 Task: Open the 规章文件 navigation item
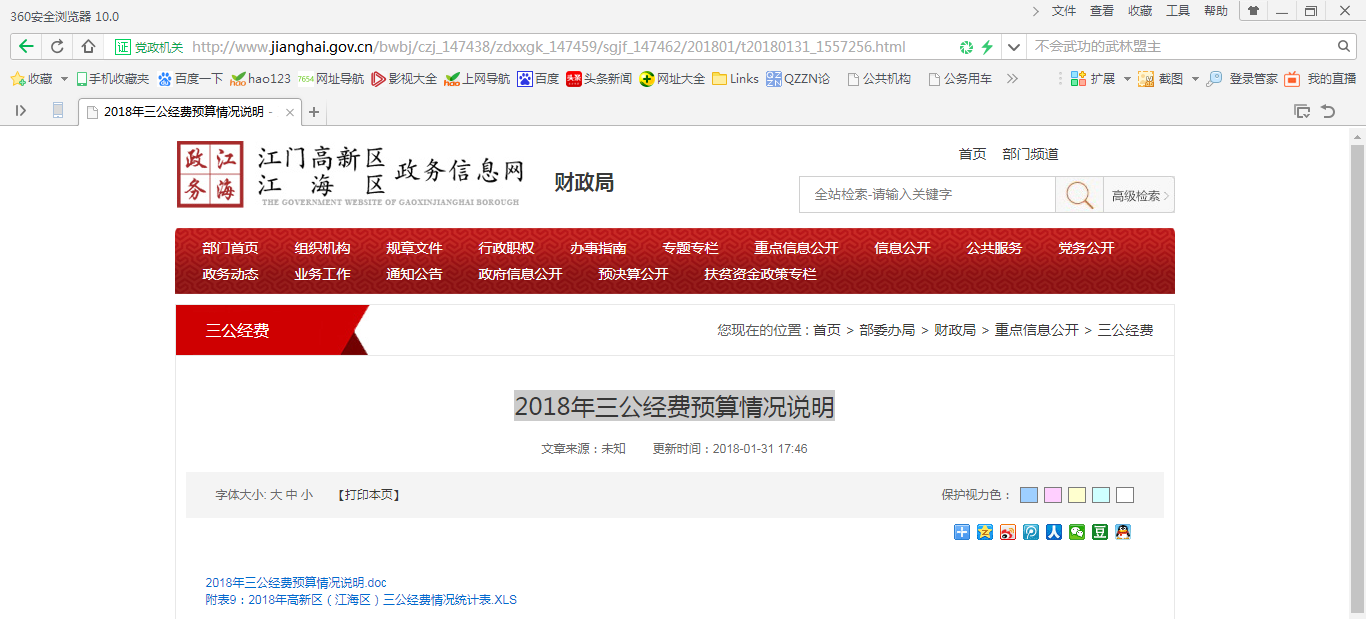click(x=414, y=248)
